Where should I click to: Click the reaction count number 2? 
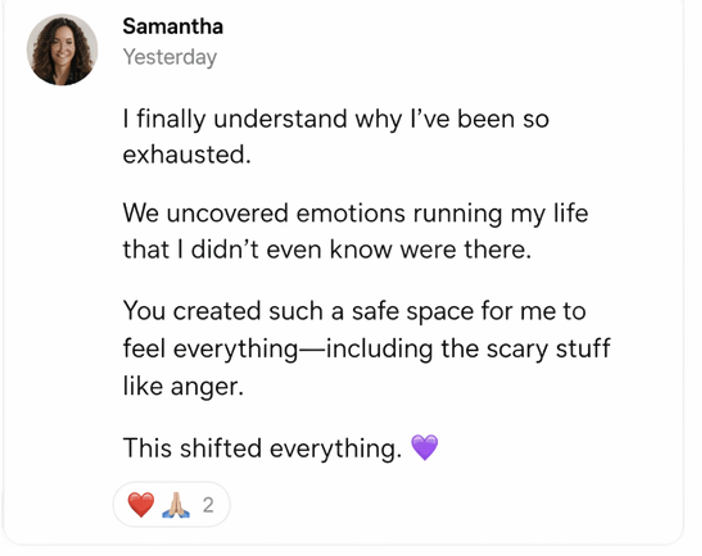coord(208,505)
